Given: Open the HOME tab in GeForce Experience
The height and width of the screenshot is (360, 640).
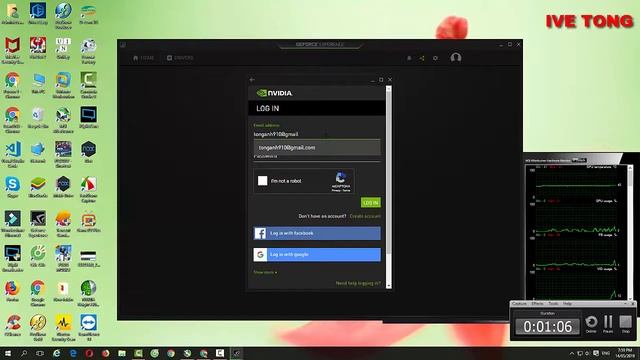Looking at the screenshot, I should point(143,58).
